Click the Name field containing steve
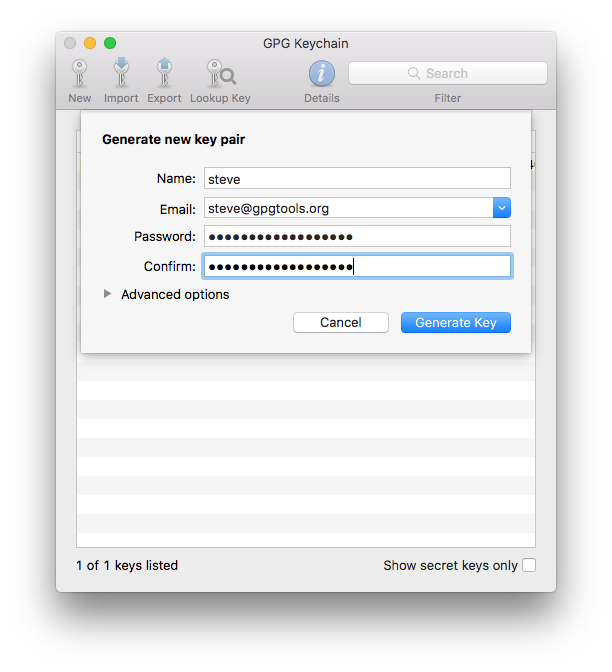 (357, 178)
